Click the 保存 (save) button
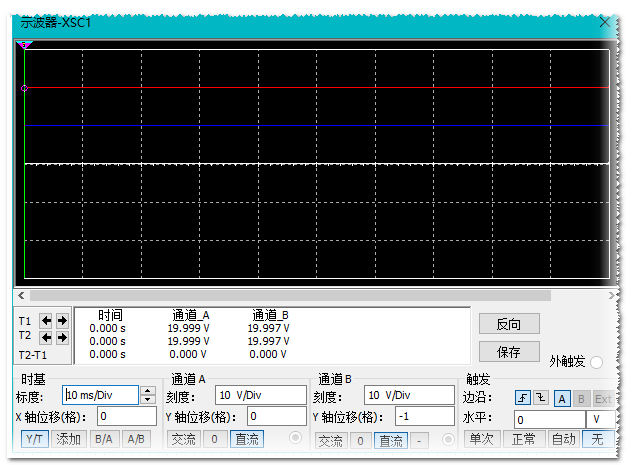The image size is (633, 465). [509, 352]
